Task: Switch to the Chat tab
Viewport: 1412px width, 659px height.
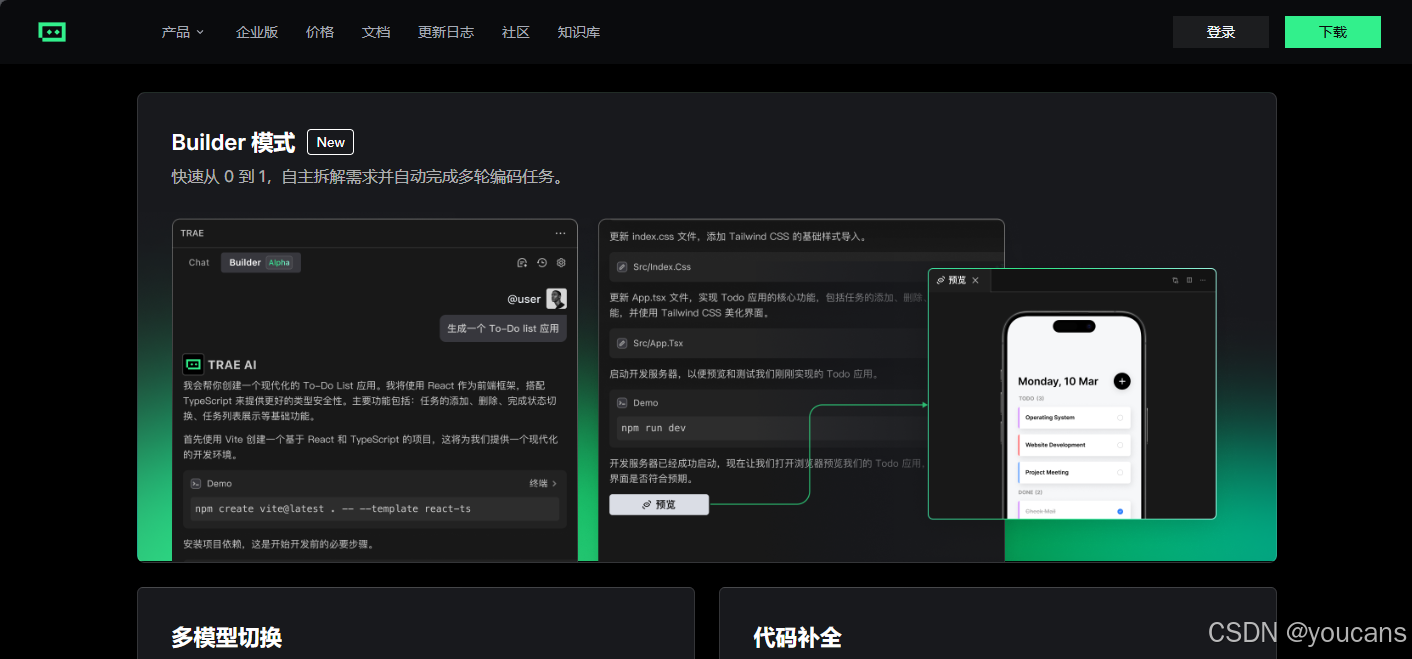Action: [199, 263]
